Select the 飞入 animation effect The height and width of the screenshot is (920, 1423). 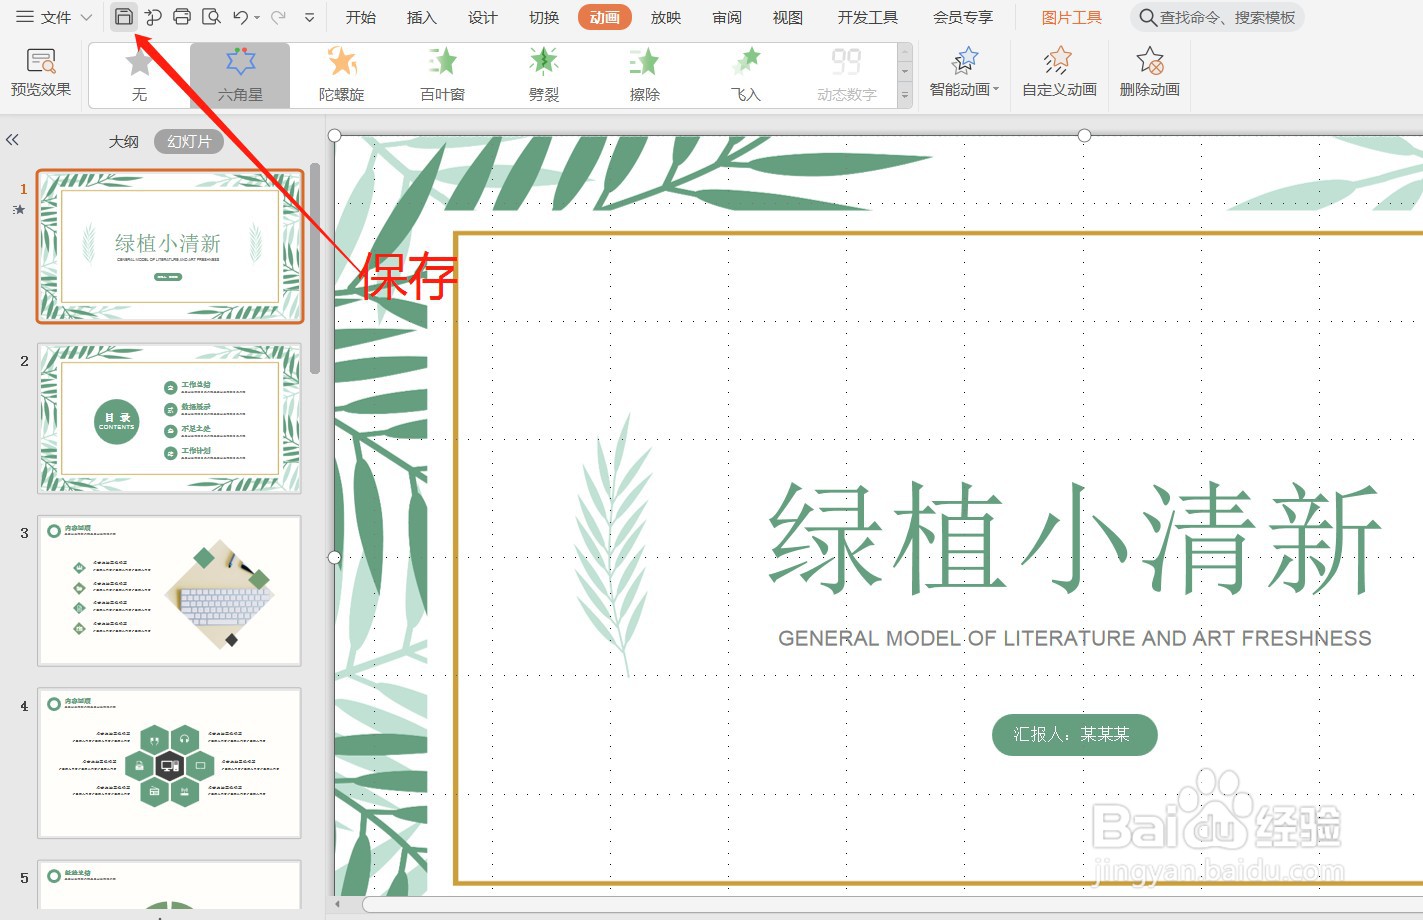pos(745,73)
